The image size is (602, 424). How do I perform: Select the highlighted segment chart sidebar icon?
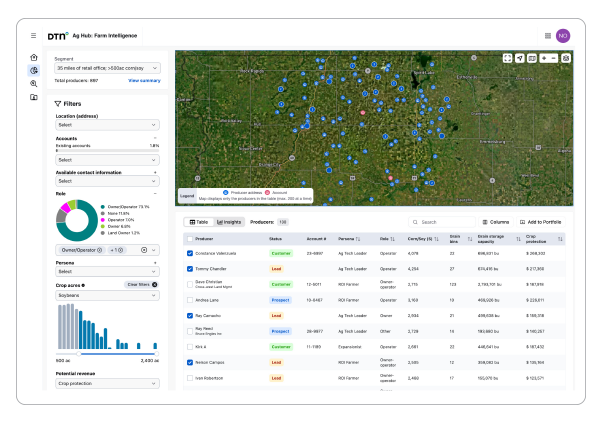(34, 71)
